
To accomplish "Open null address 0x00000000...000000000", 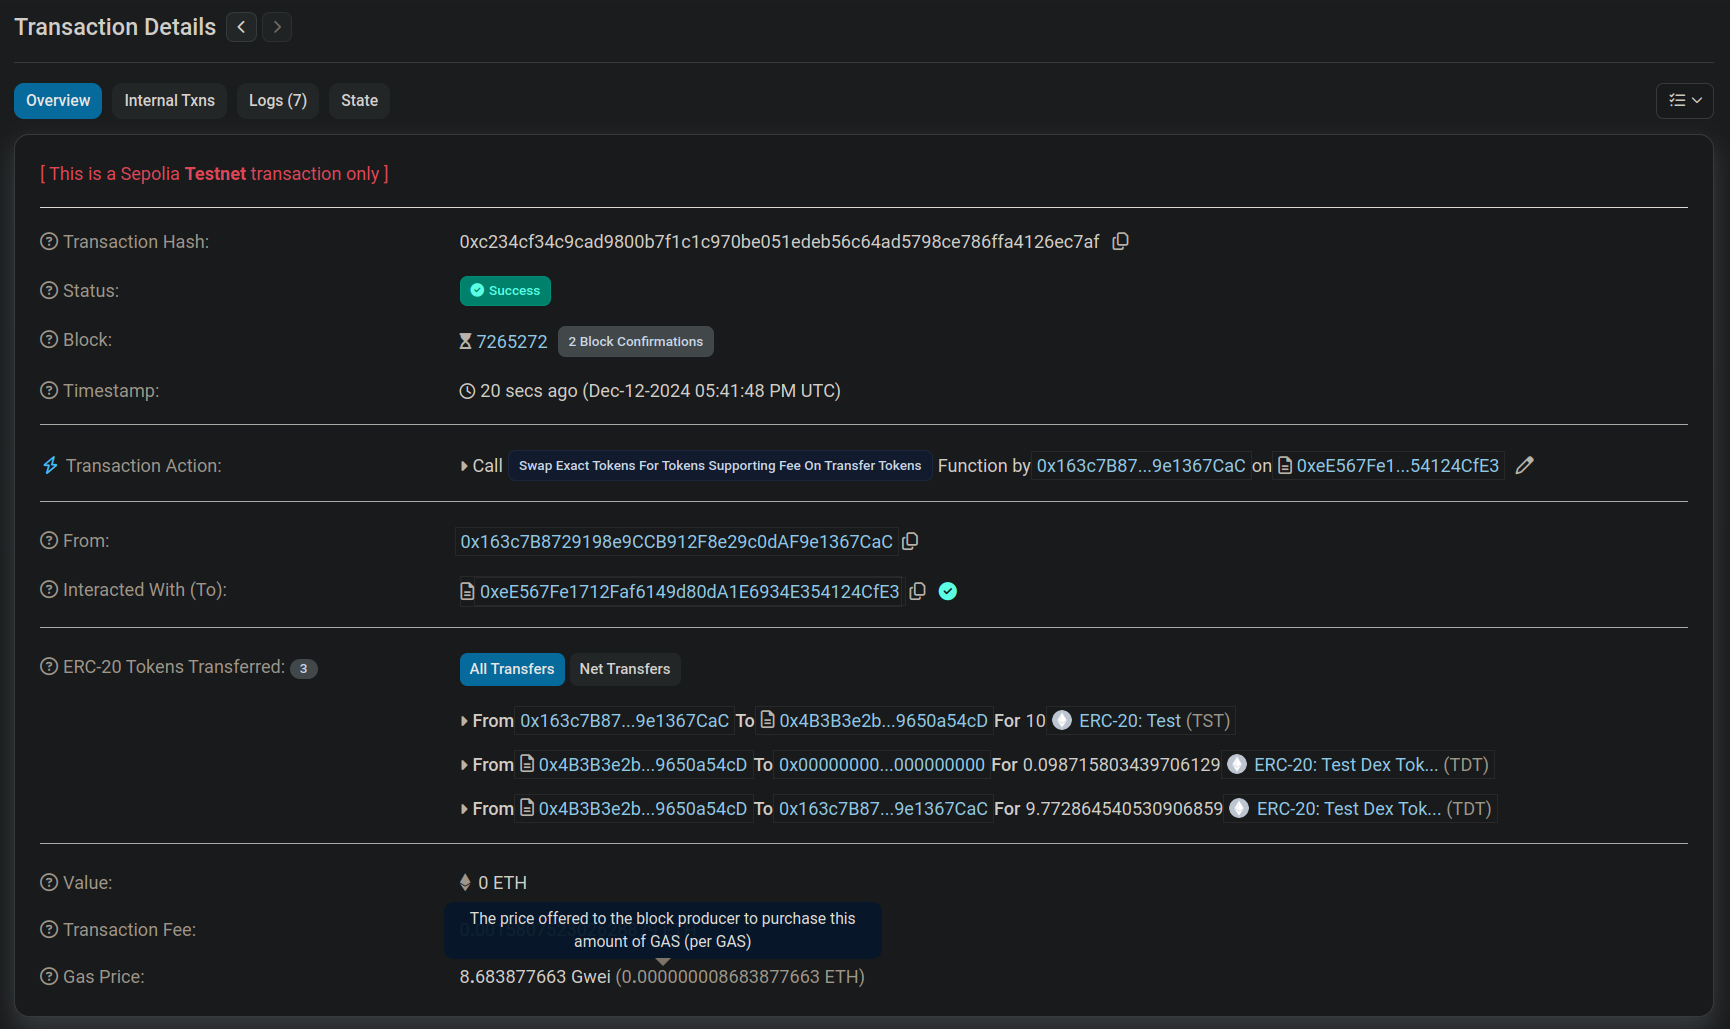I will point(882,764).
